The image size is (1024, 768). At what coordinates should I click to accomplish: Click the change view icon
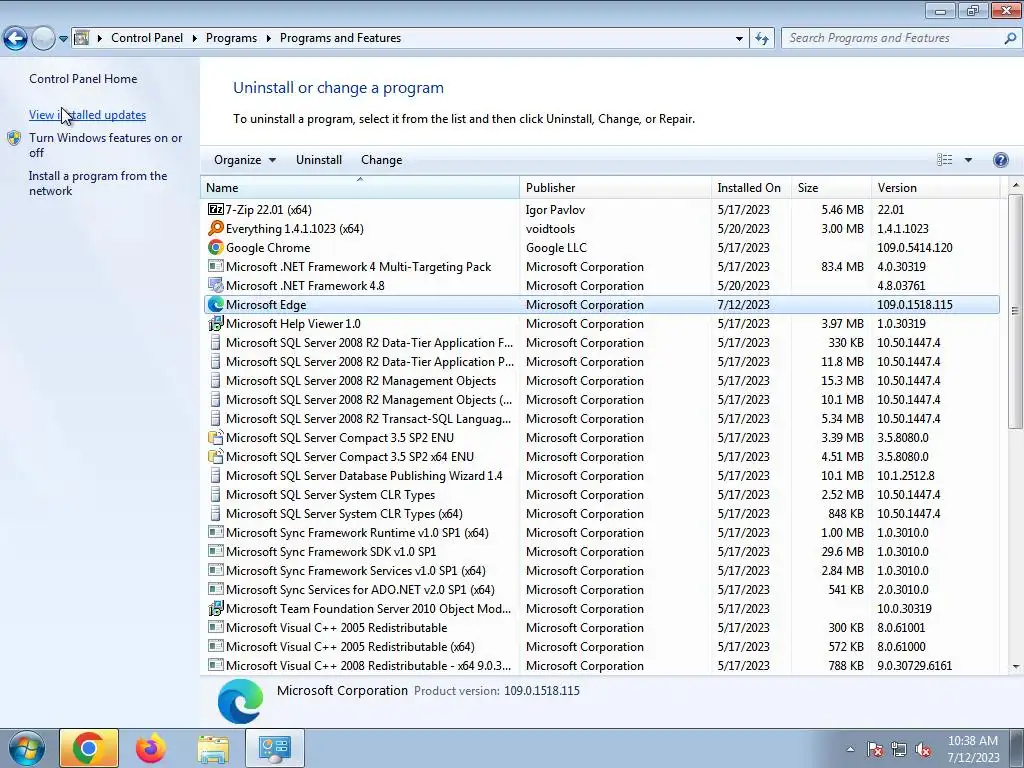(x=944, y=160)
